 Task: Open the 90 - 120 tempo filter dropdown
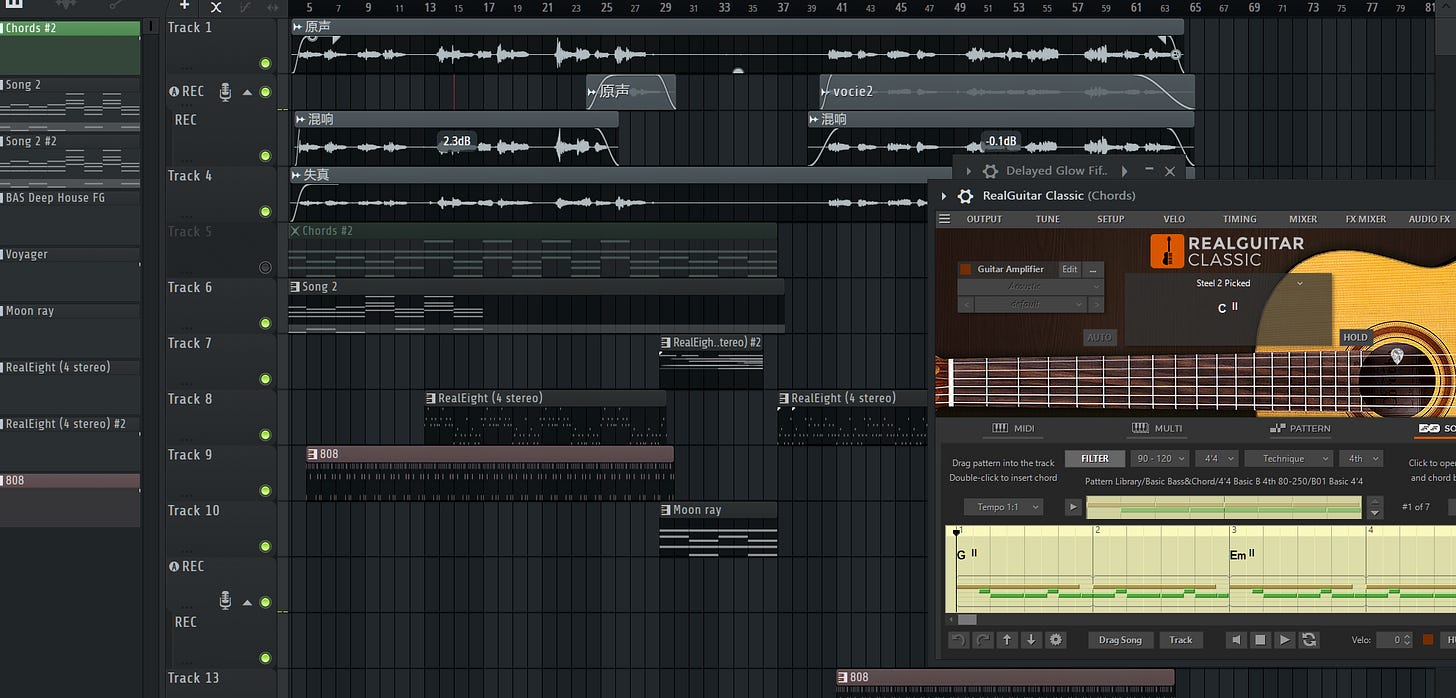coord(1160,458)
